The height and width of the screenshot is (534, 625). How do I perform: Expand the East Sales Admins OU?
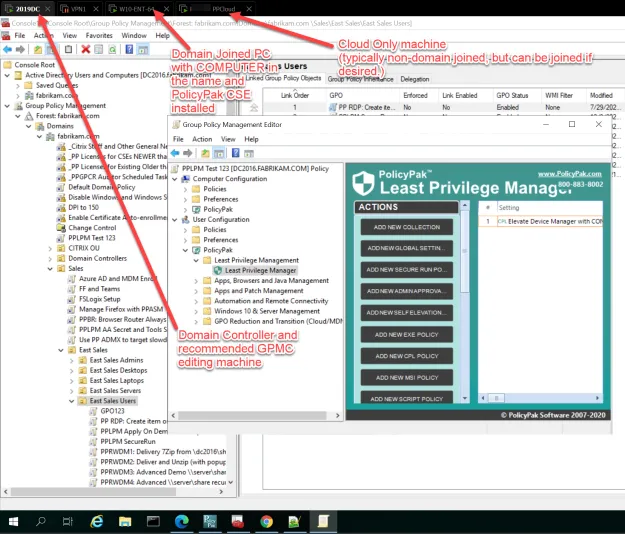pos(72,360)
